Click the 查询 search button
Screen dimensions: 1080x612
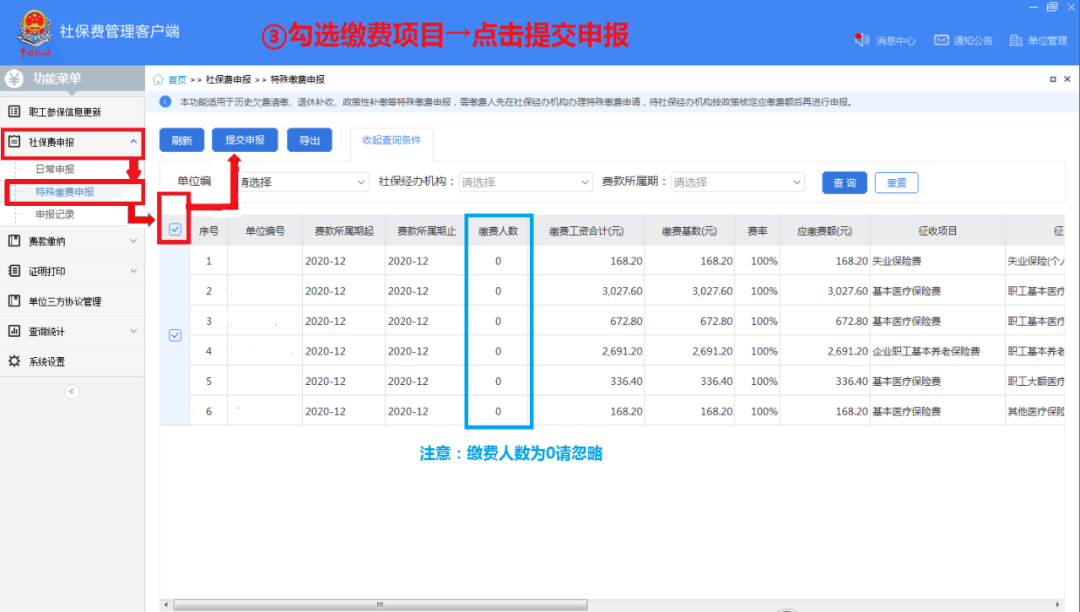[x=843, y=182]
